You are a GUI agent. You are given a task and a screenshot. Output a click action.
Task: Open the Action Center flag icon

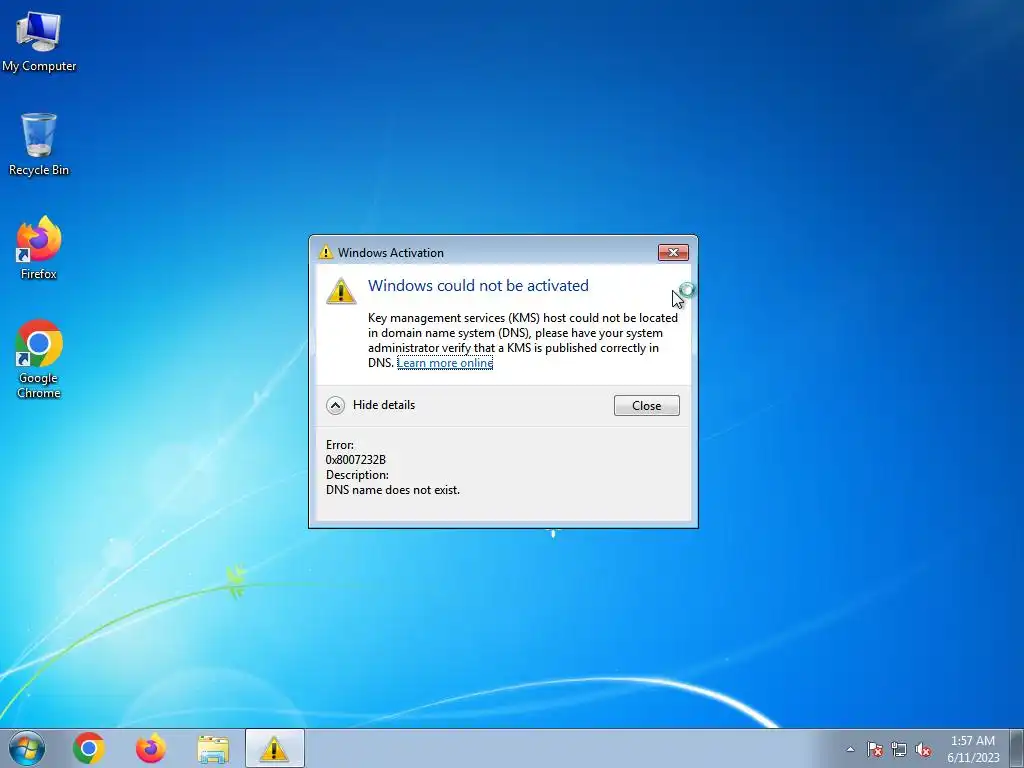point(875,749)
